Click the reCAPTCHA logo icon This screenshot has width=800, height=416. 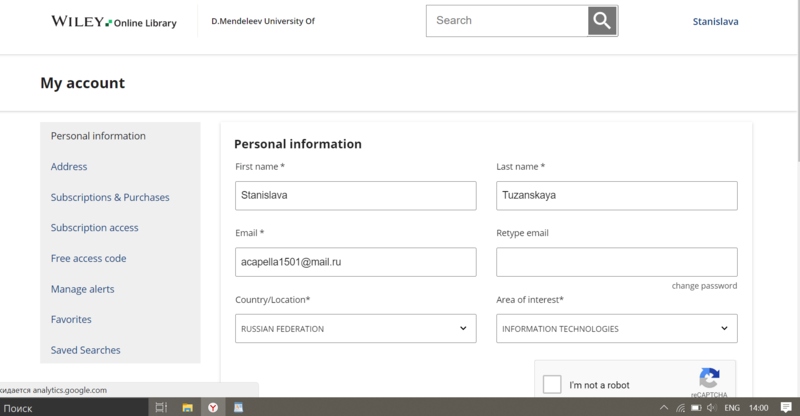pos(709,378)
